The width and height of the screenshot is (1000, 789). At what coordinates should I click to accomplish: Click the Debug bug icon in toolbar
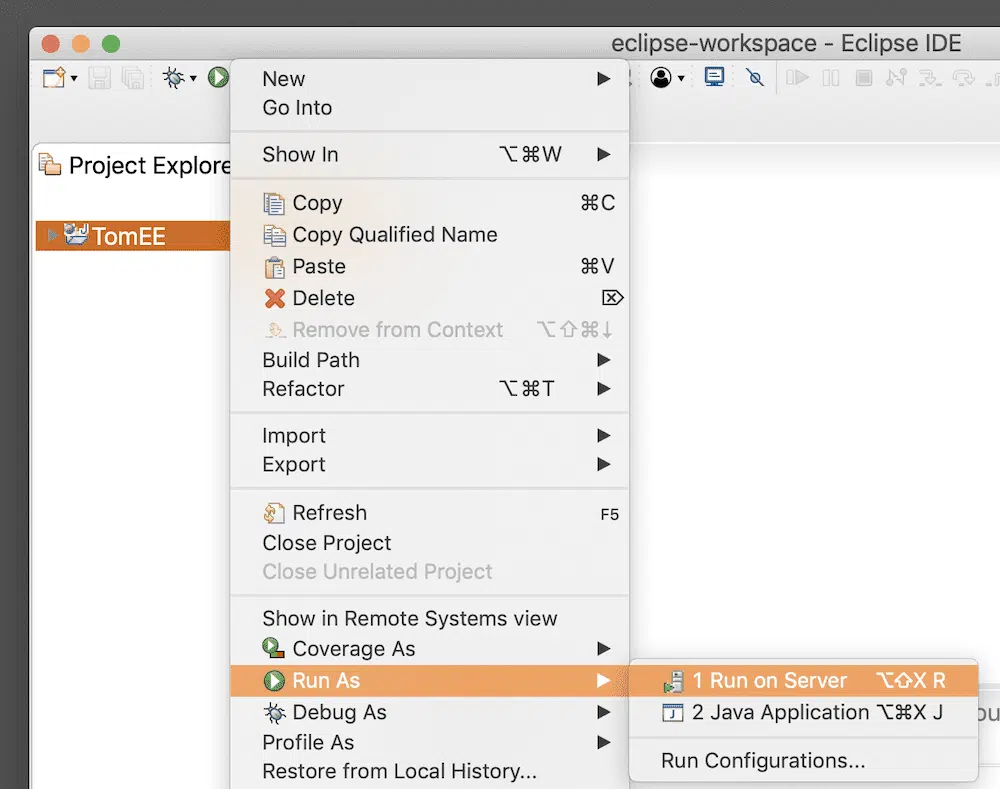tap(173, 78)
